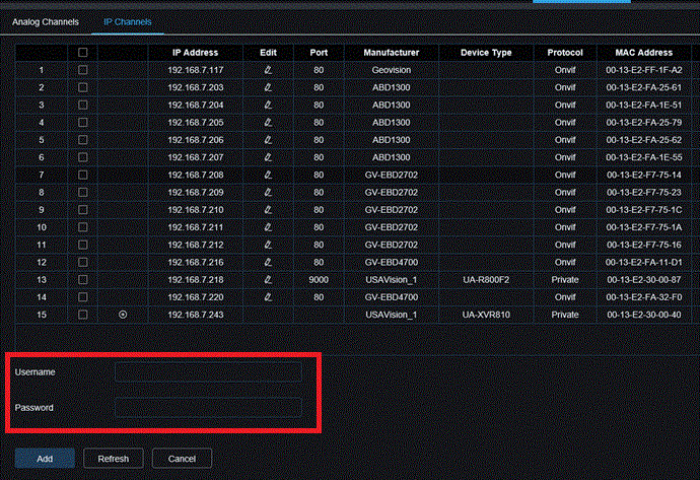The height and width of the screenshot is (480, 700).
Task: Focus the Username input field
Action: pos(208,372)
